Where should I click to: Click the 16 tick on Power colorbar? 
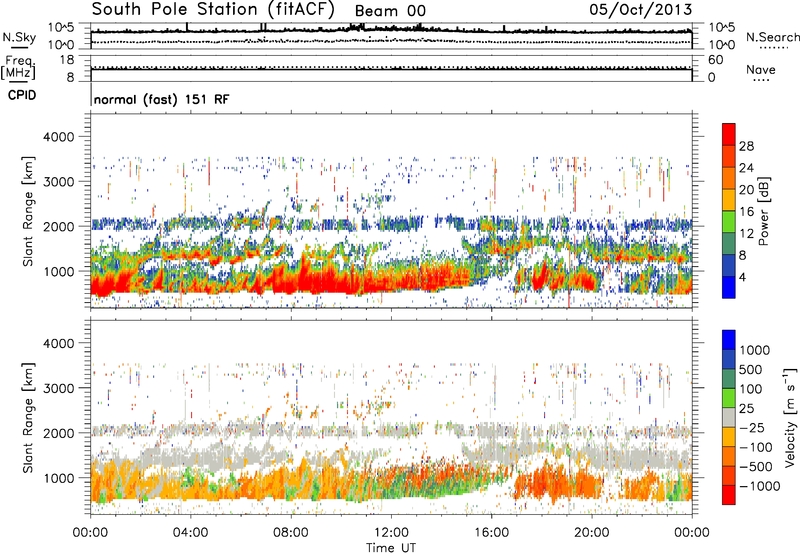pos(746,212)
